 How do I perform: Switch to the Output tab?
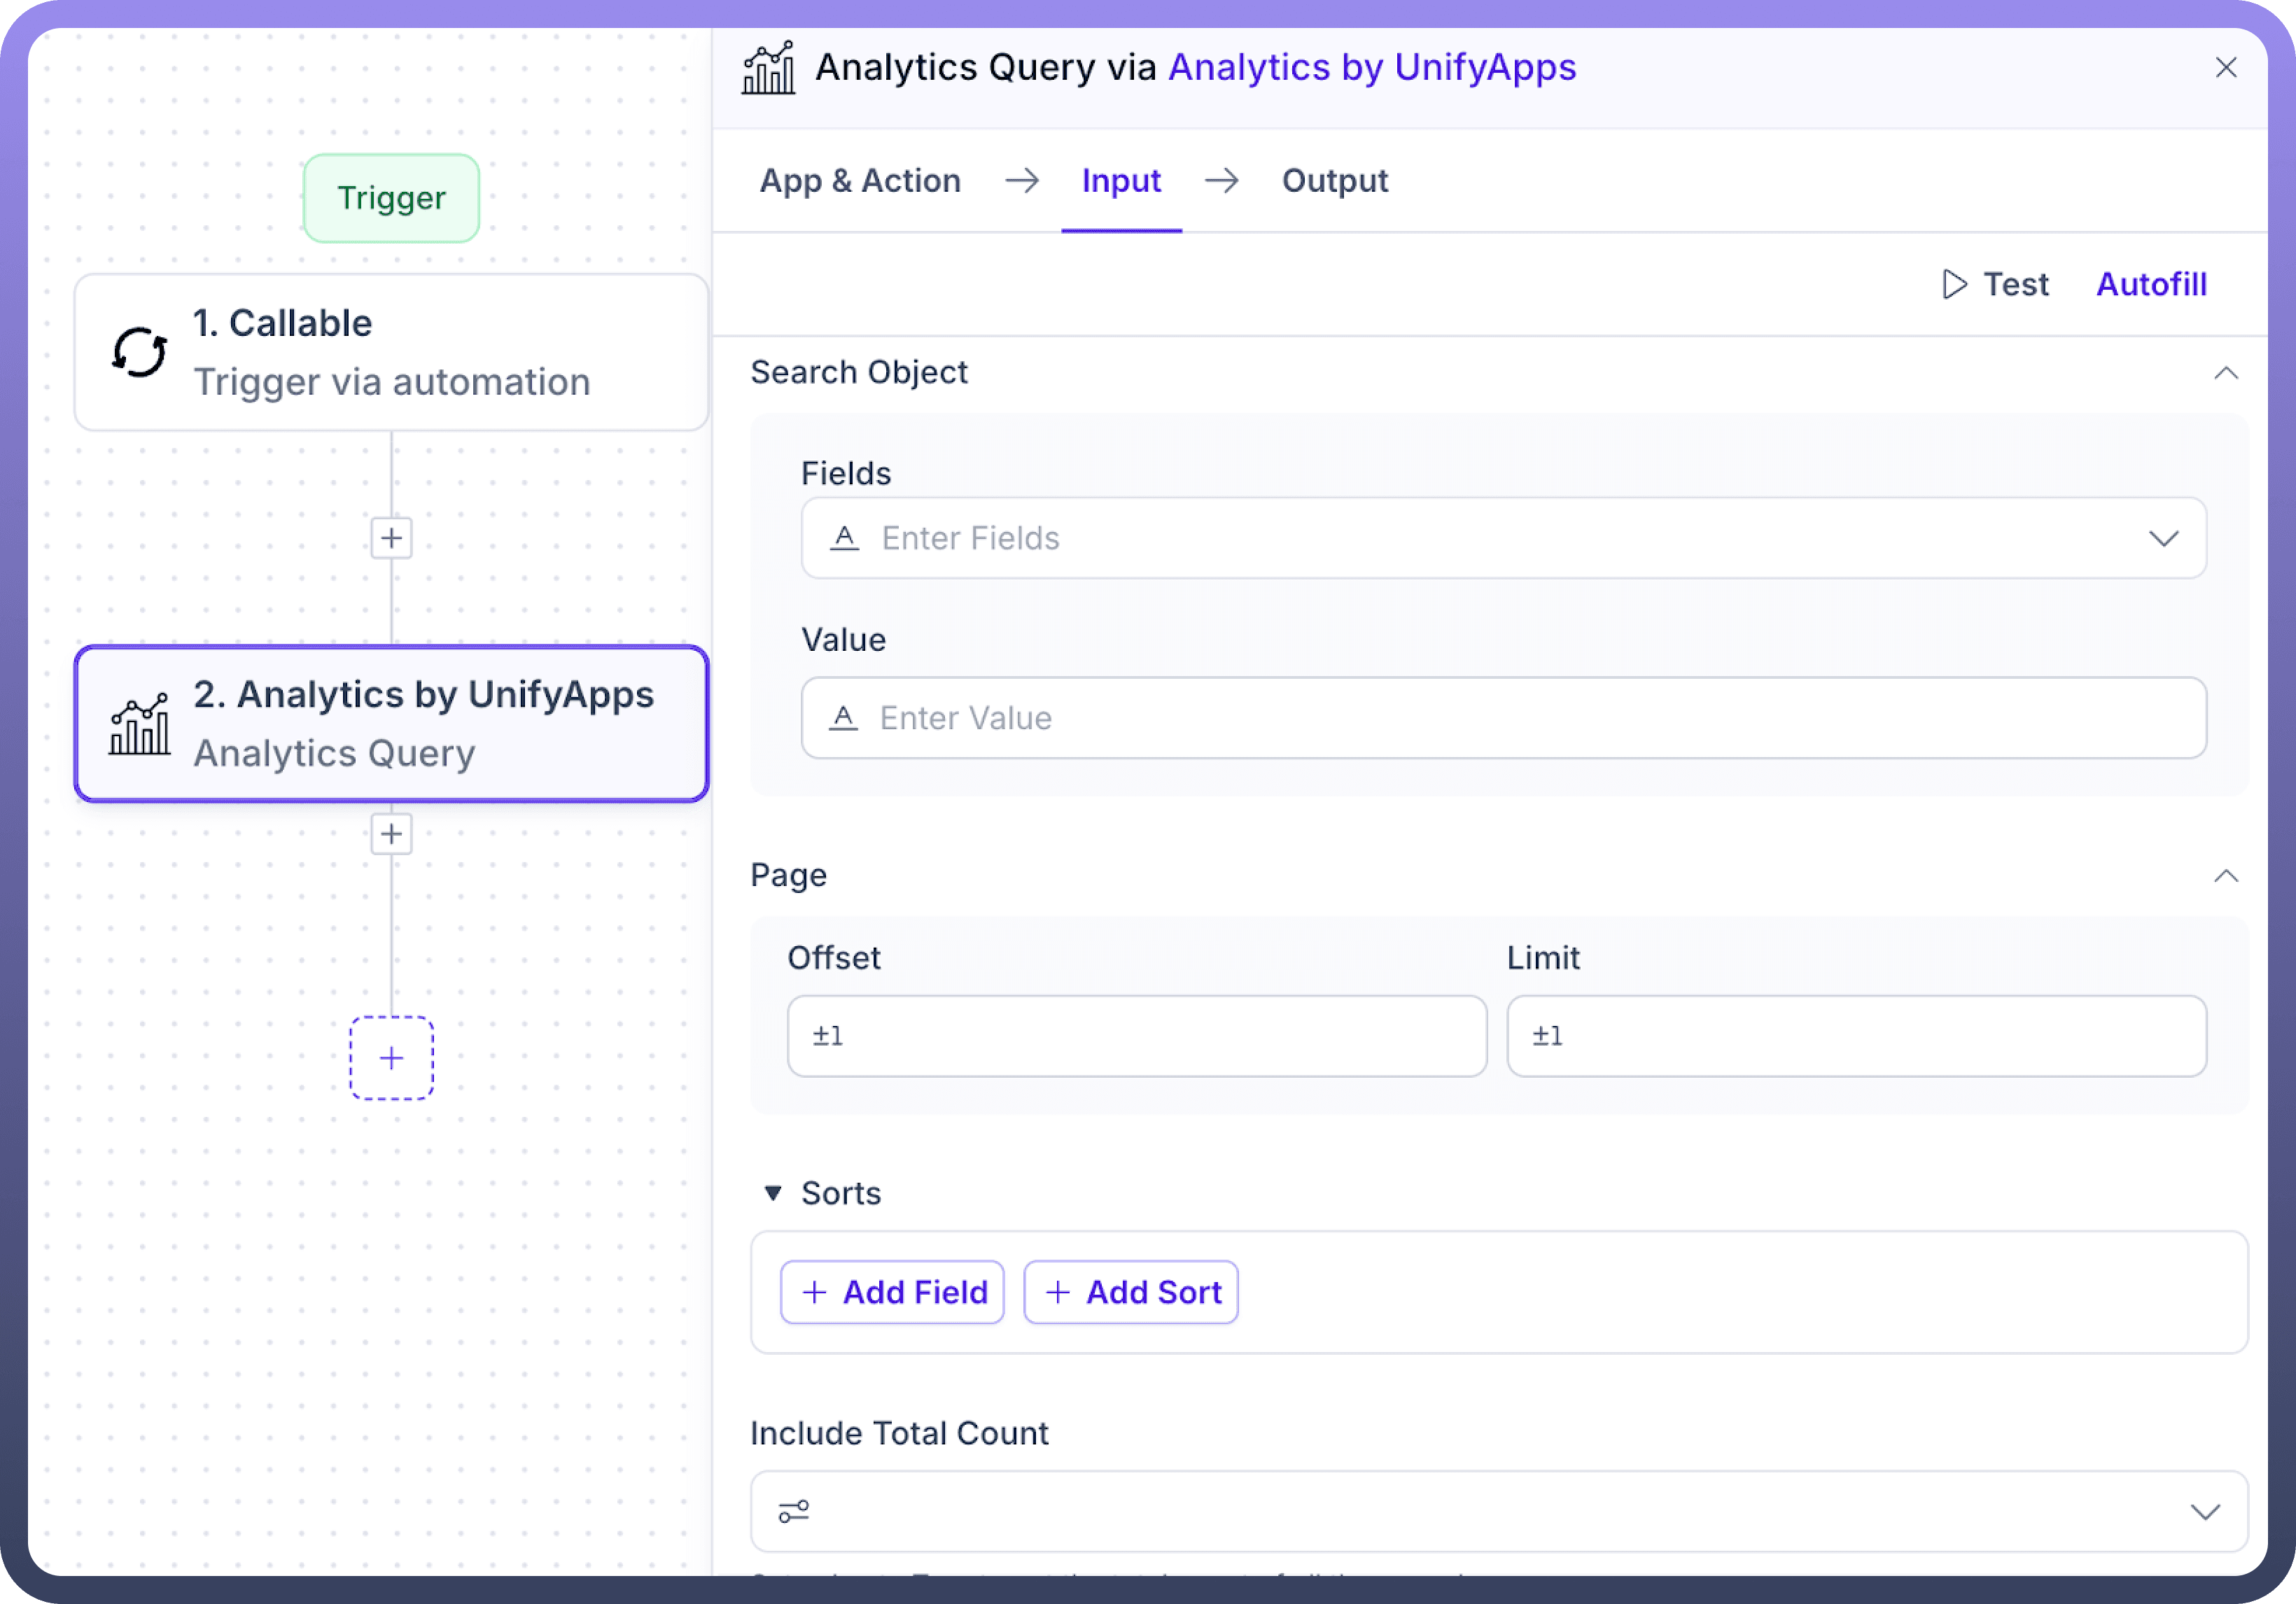point(1334,181)
